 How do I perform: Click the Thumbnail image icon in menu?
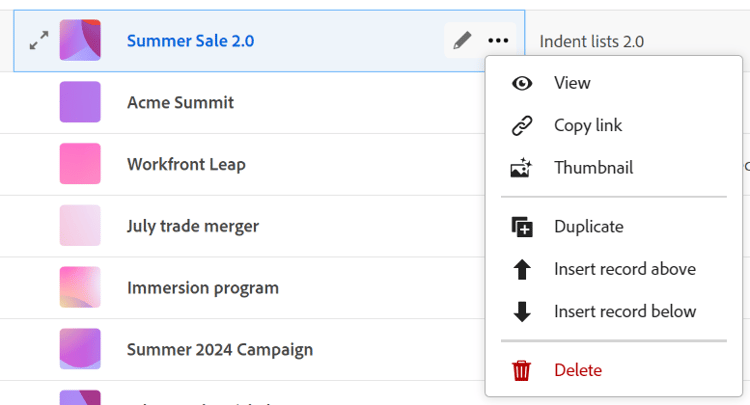click(522, 168)
